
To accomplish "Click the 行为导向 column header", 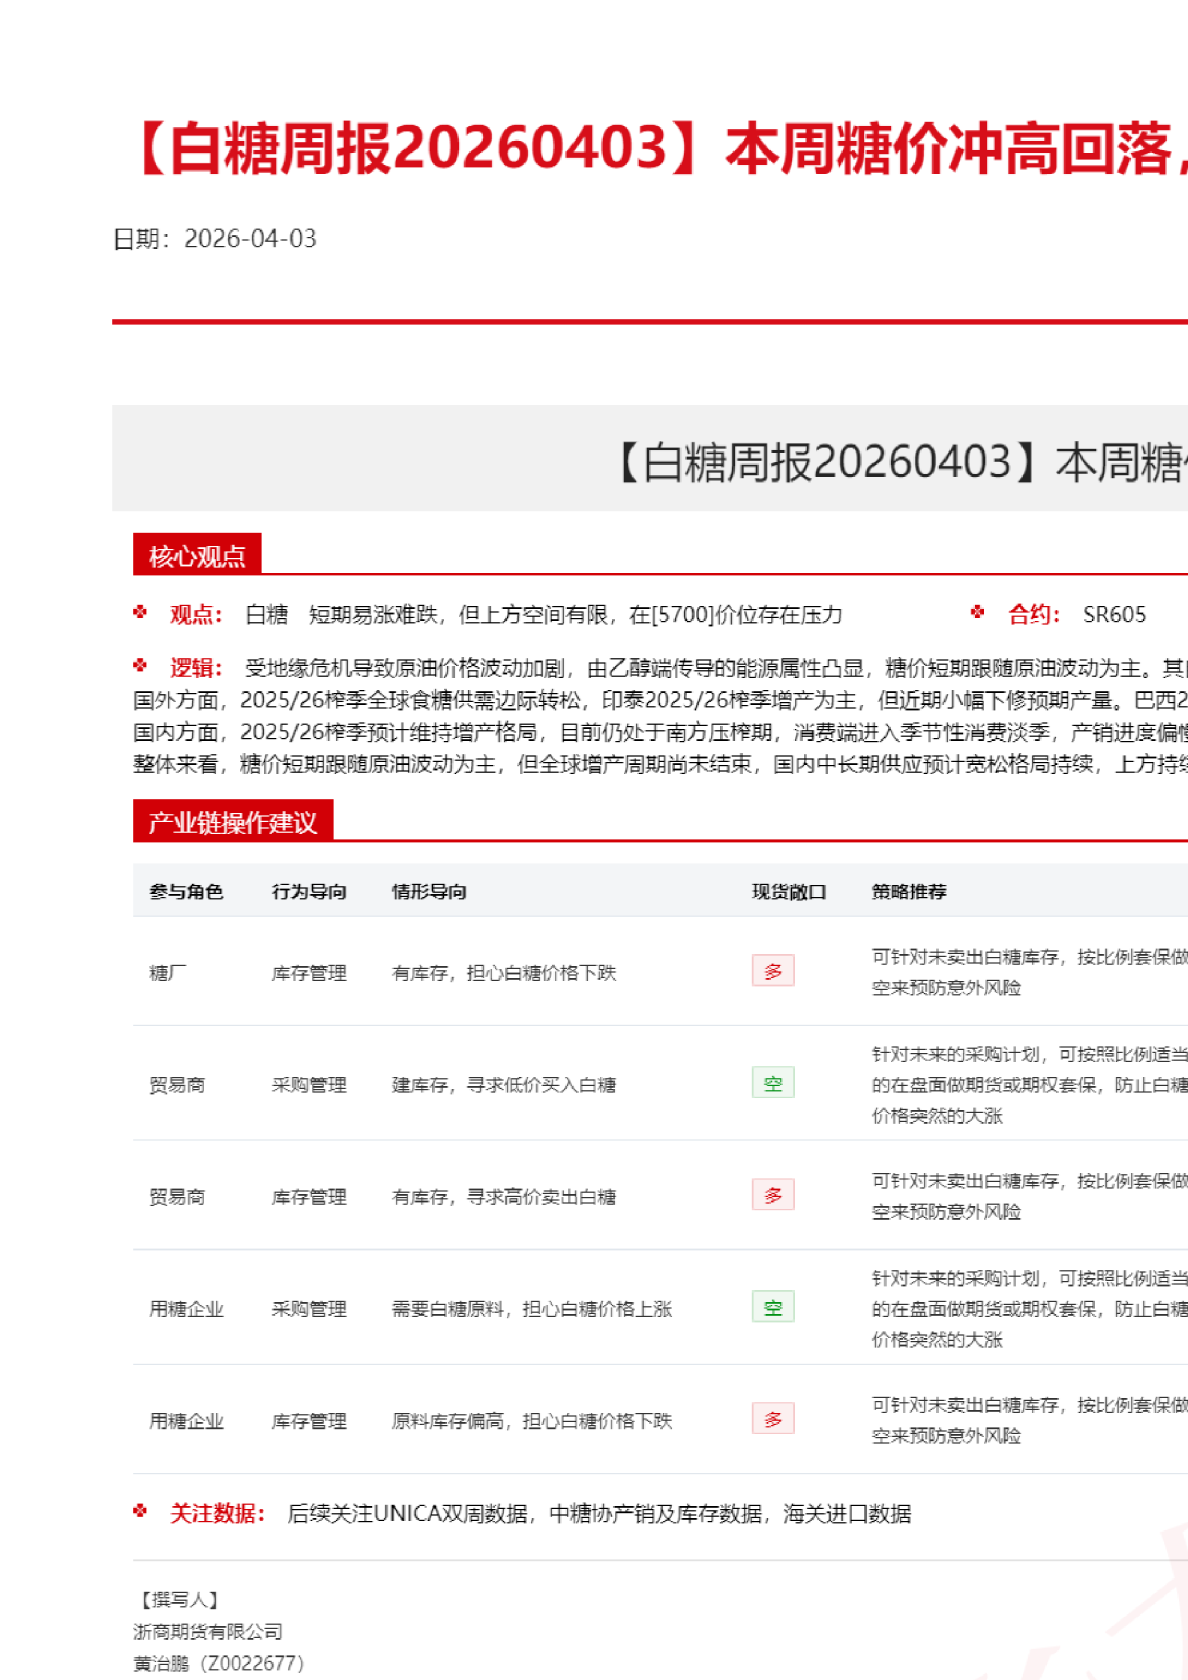I will click(x=309, y=891).
